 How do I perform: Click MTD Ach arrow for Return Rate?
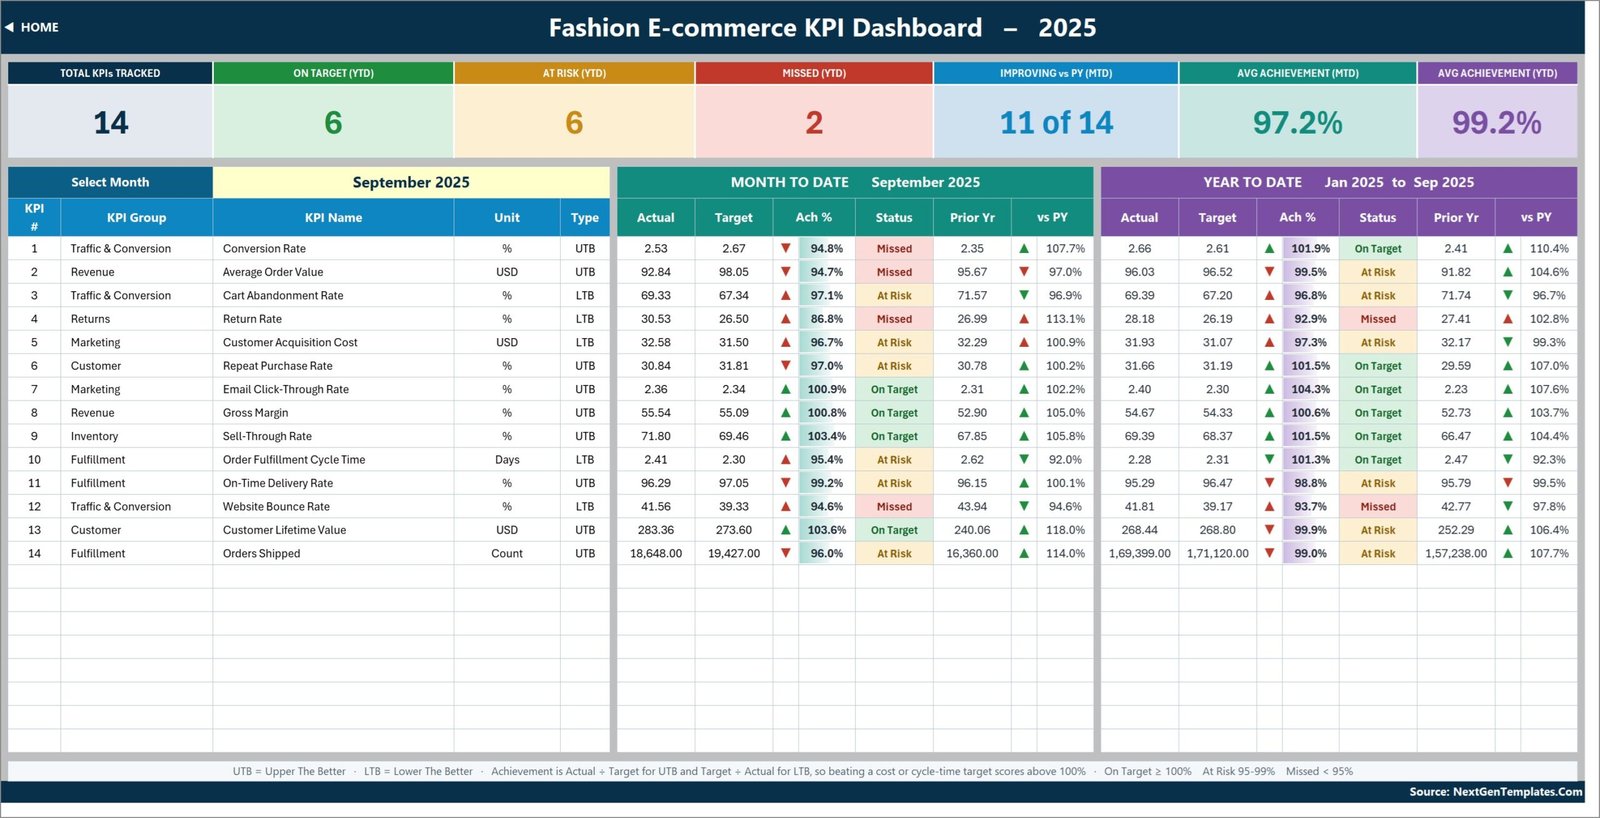pyautogui.click(x=786, y=319)
